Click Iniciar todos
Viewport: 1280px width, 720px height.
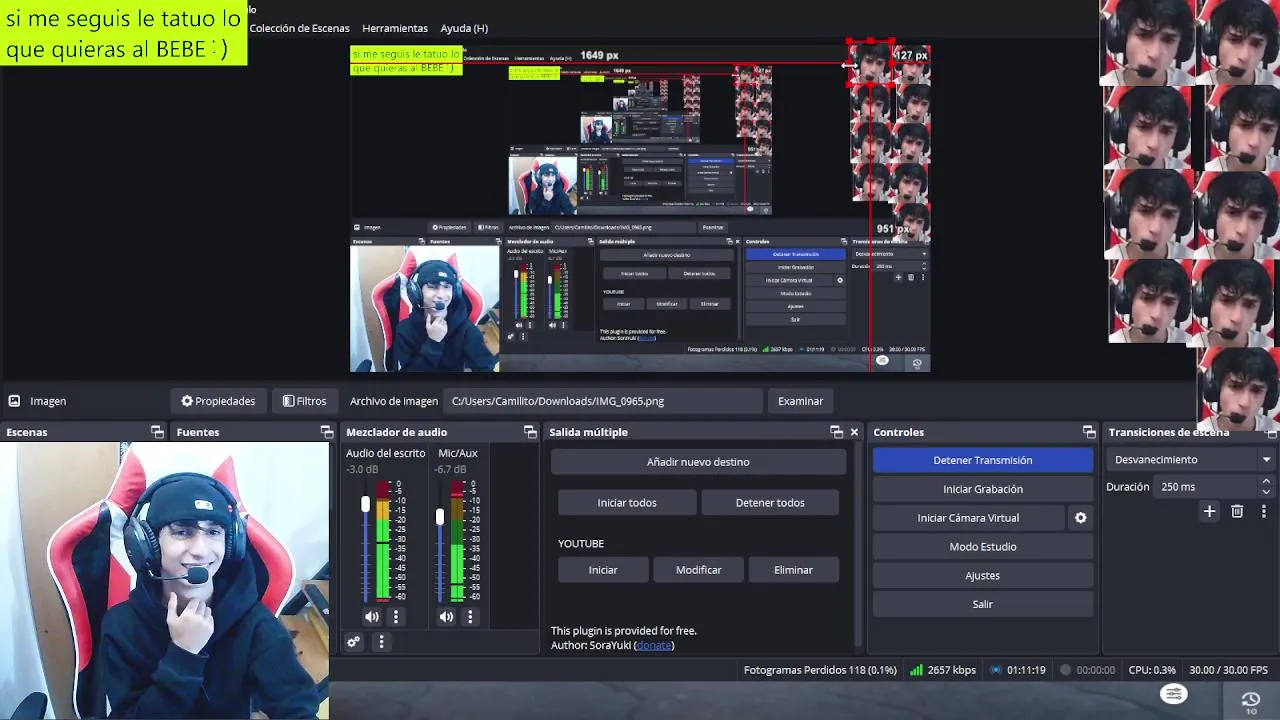point(627,503)
